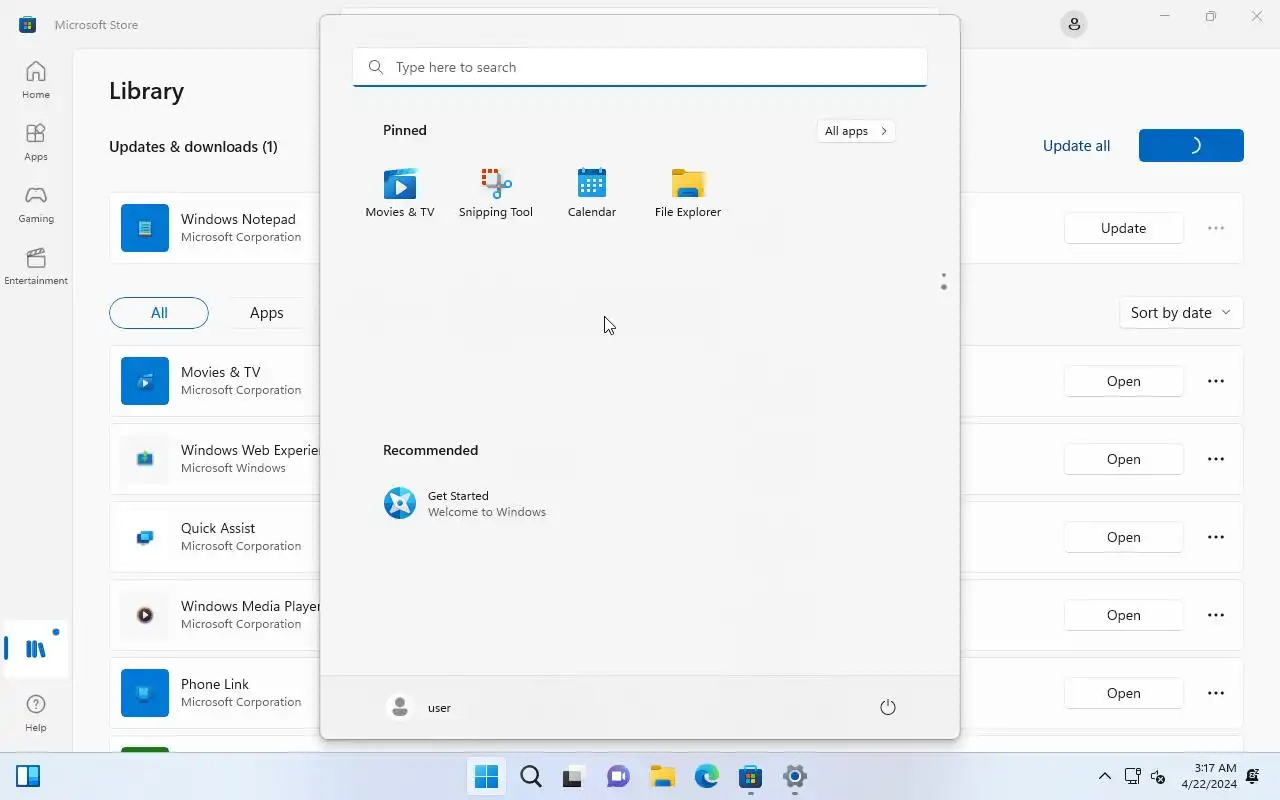More options for Phone Link row
This screenshot has width=1280, height=800.
(1216, 693)
